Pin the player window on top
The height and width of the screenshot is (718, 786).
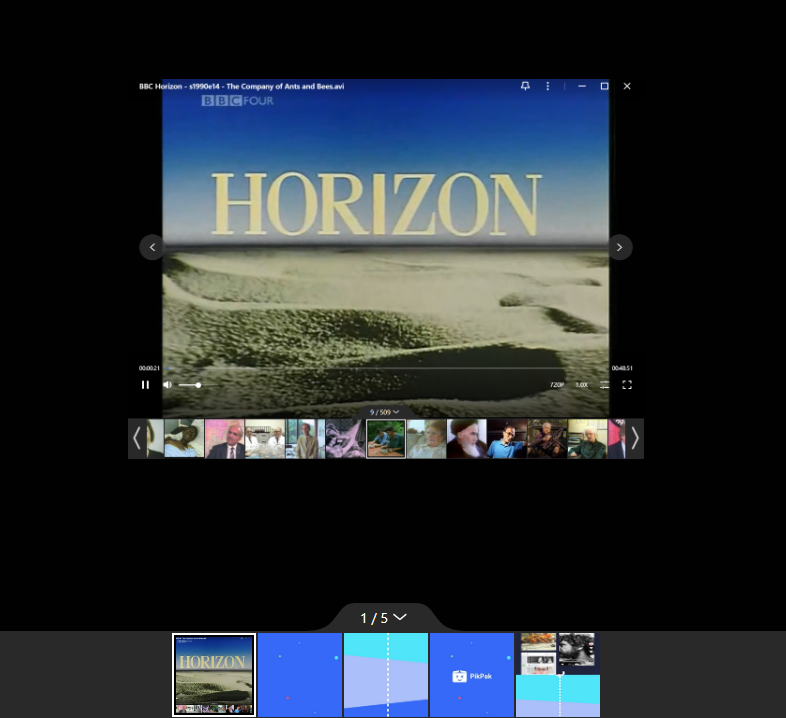pyautogui.click(x=525, y=86)
